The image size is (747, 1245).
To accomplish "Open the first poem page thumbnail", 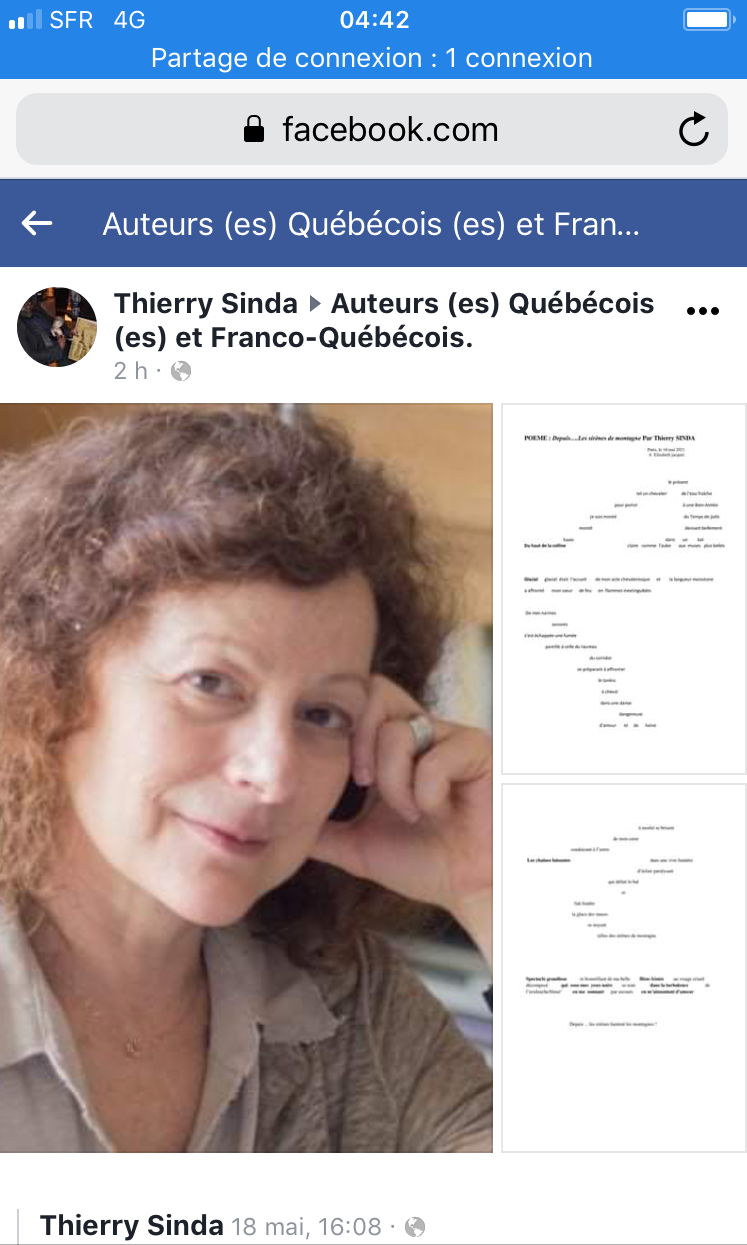I will 624,588.
